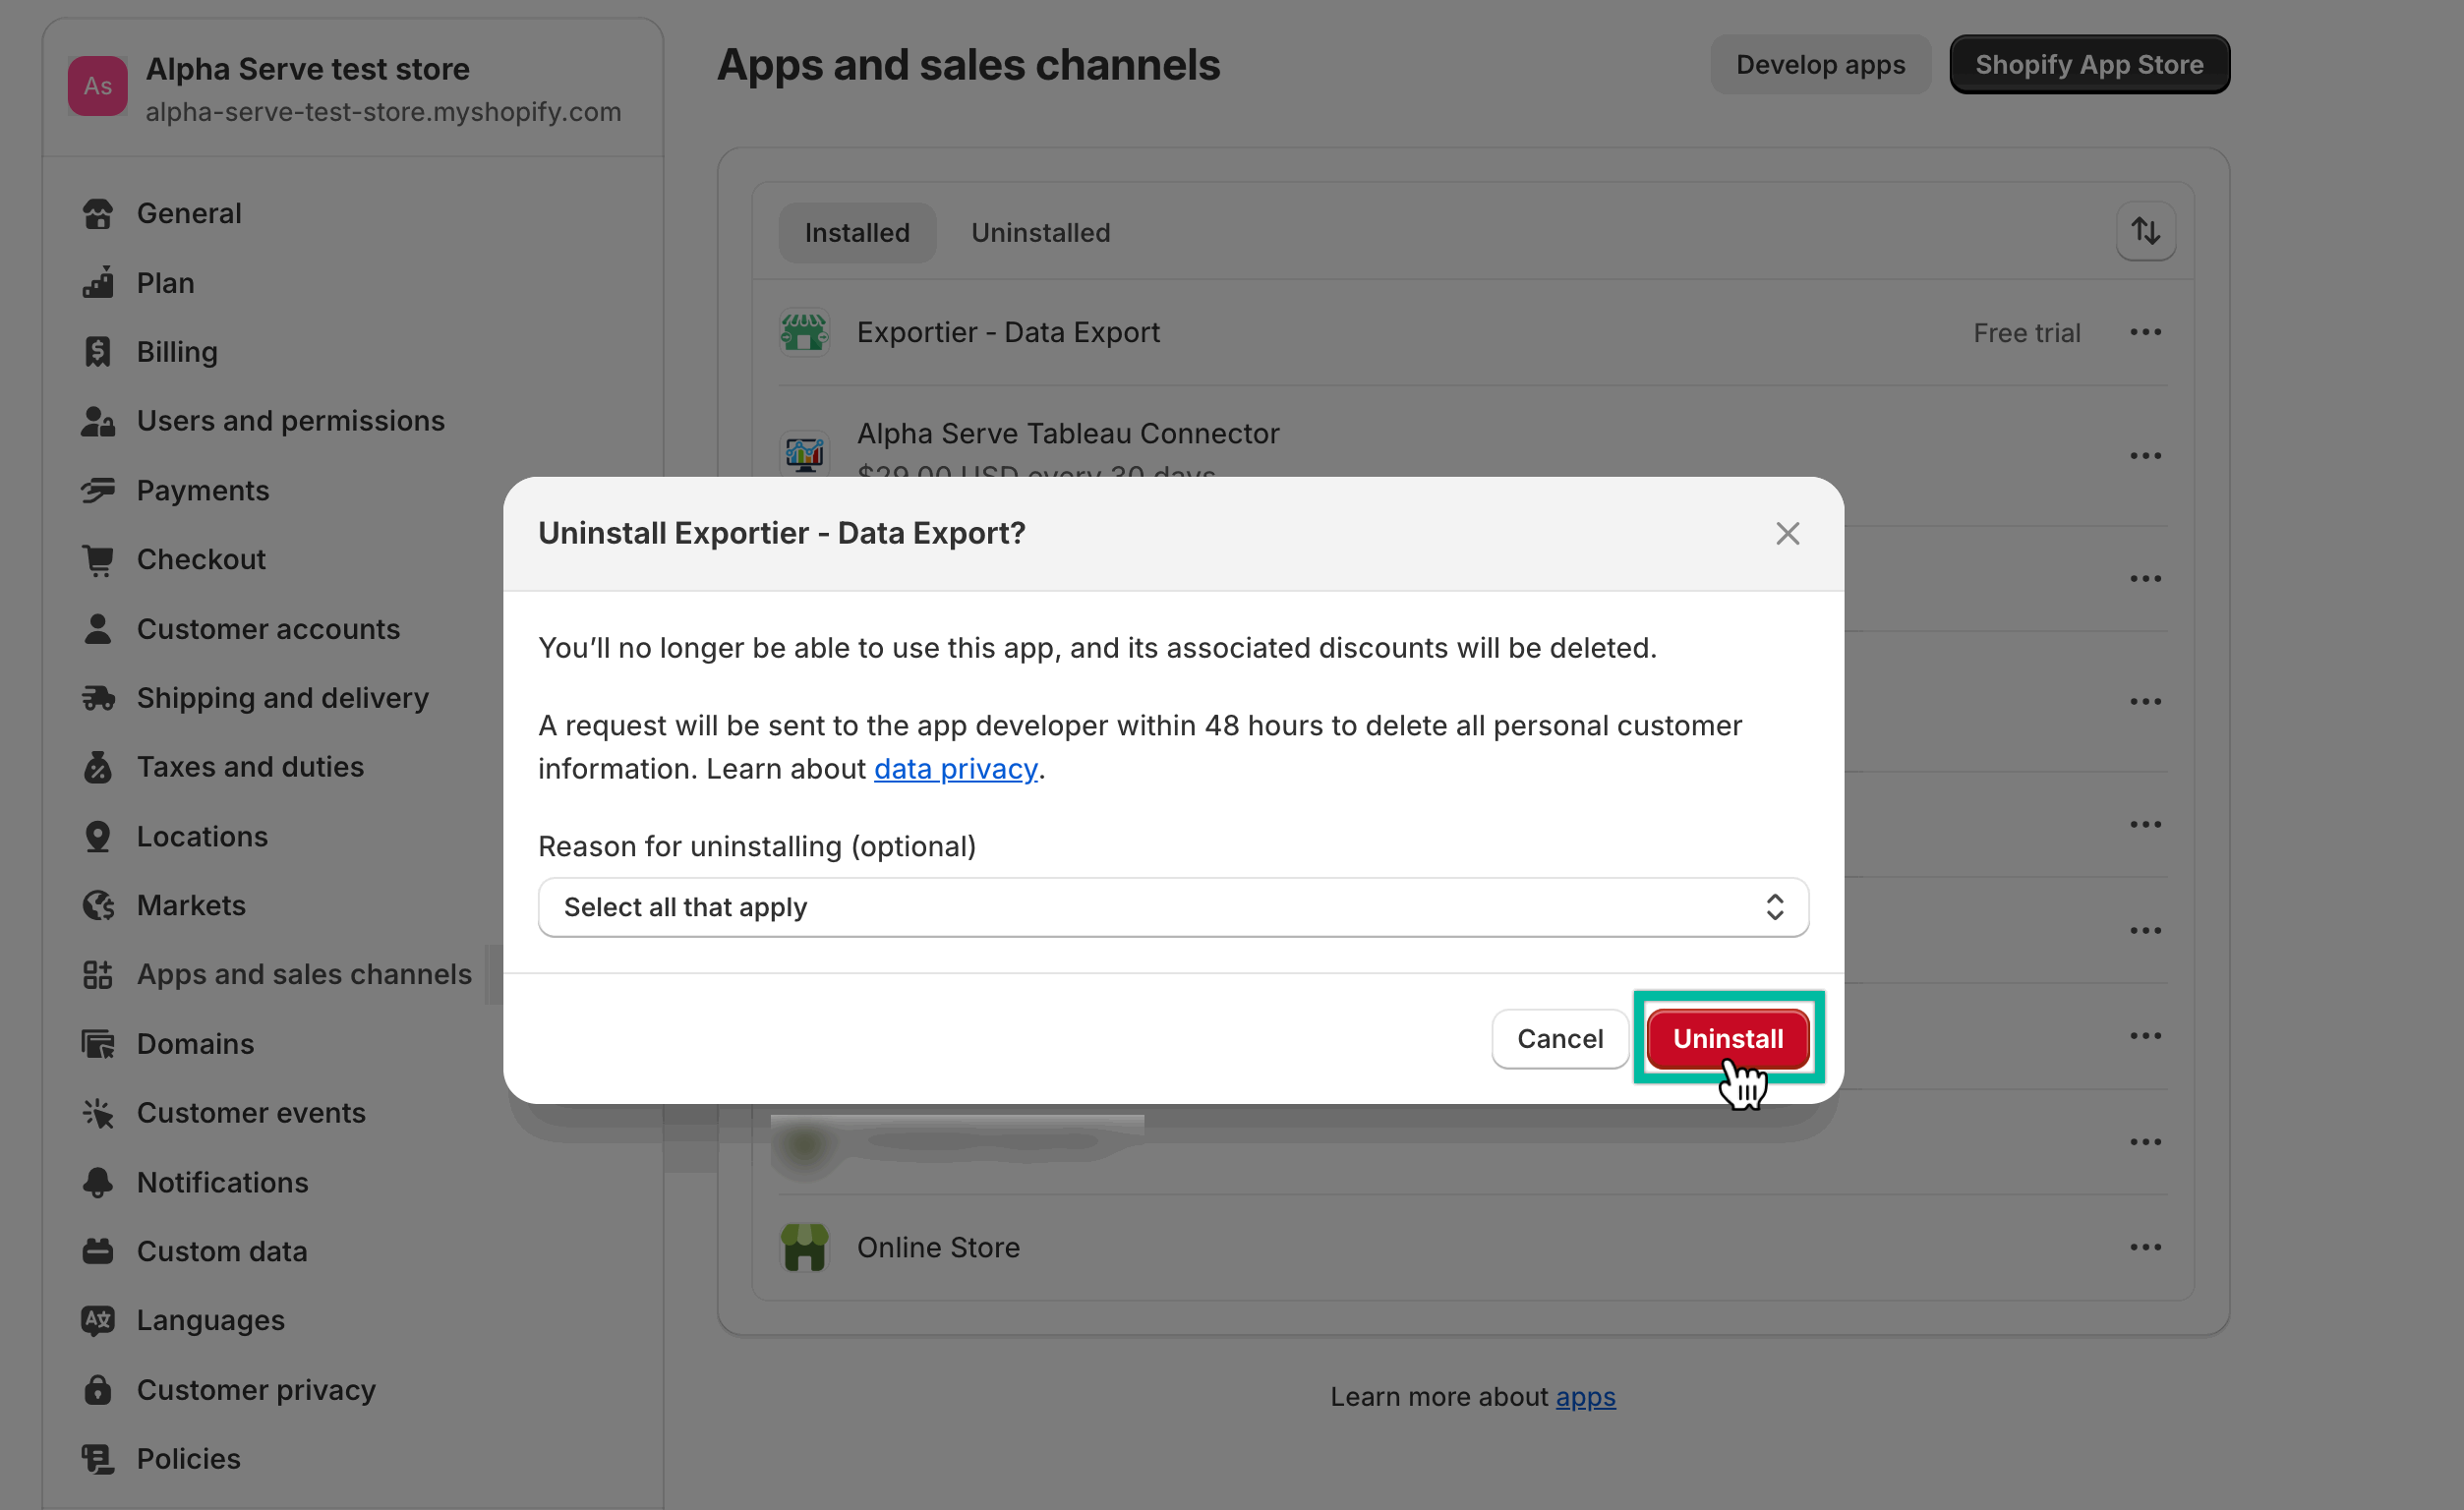The image size is (2464, 1510).
Task: Click the Alpha Serve Tableau Connector app icon
Action: (x=804, y=455)
